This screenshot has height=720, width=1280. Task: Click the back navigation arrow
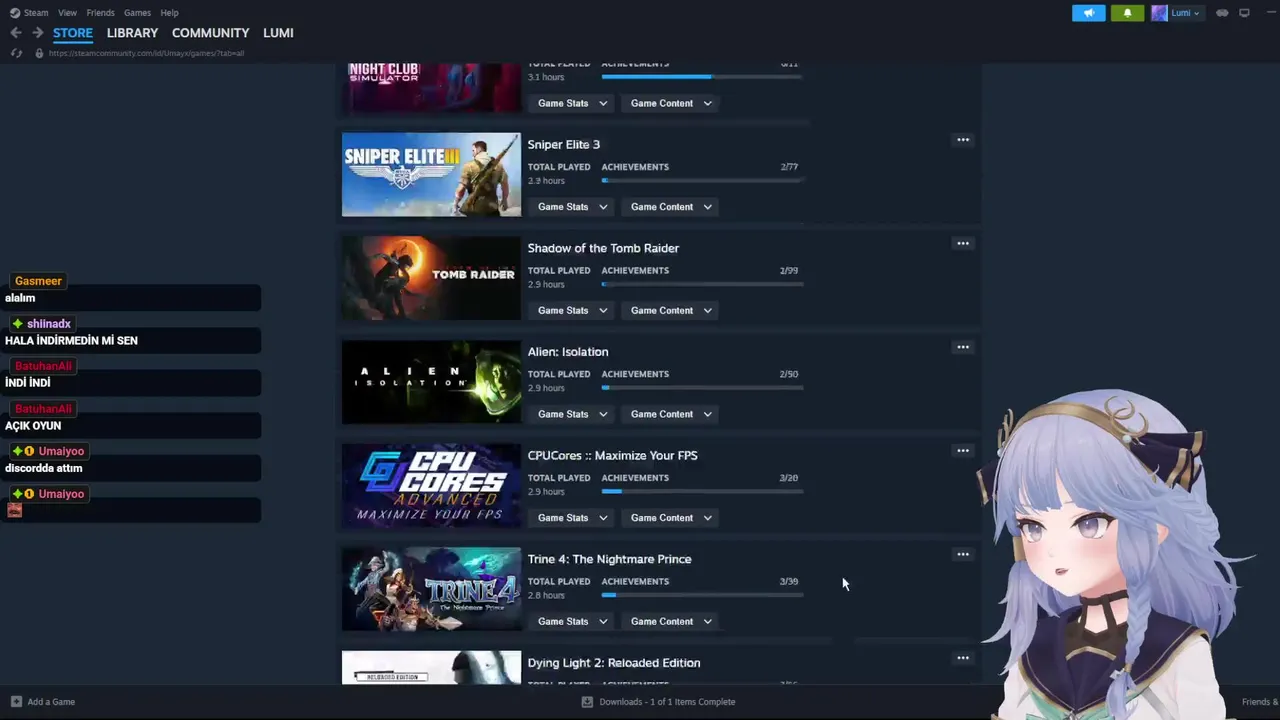point(16,33)
